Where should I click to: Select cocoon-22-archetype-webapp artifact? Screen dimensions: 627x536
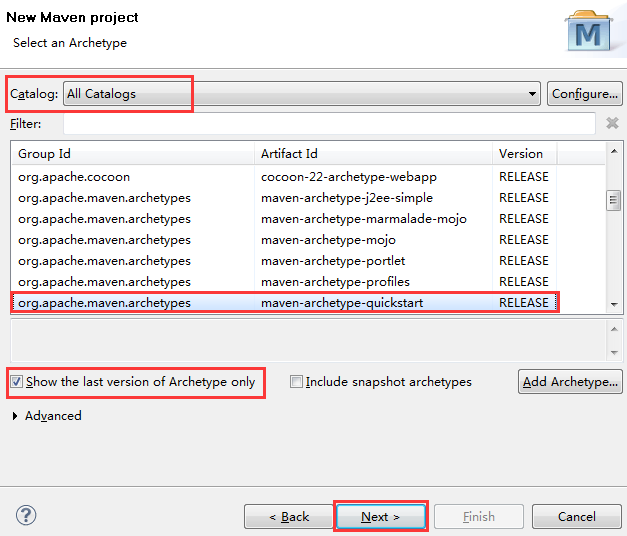click(349, 177)
